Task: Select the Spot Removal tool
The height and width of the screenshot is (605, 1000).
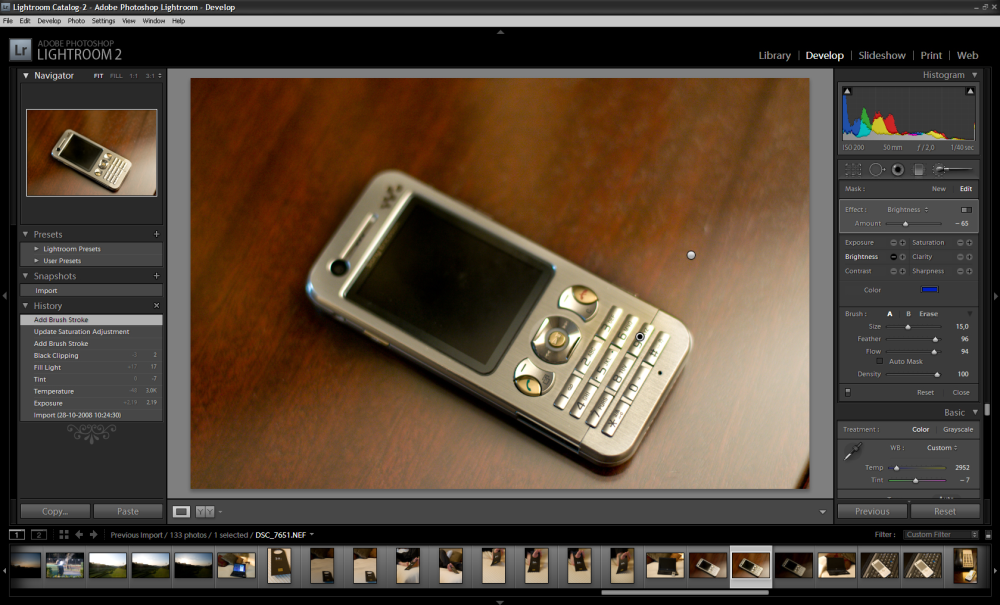Action: (x=876, y=170)
